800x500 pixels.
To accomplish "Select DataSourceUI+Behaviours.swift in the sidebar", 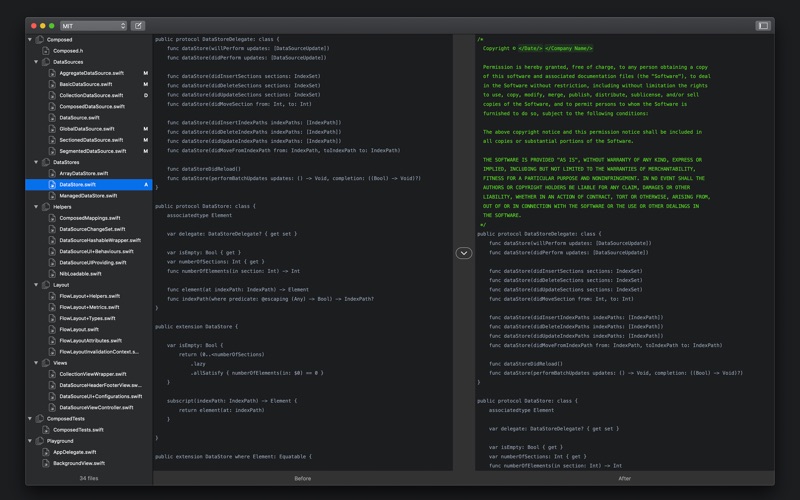I will [89, 252].
